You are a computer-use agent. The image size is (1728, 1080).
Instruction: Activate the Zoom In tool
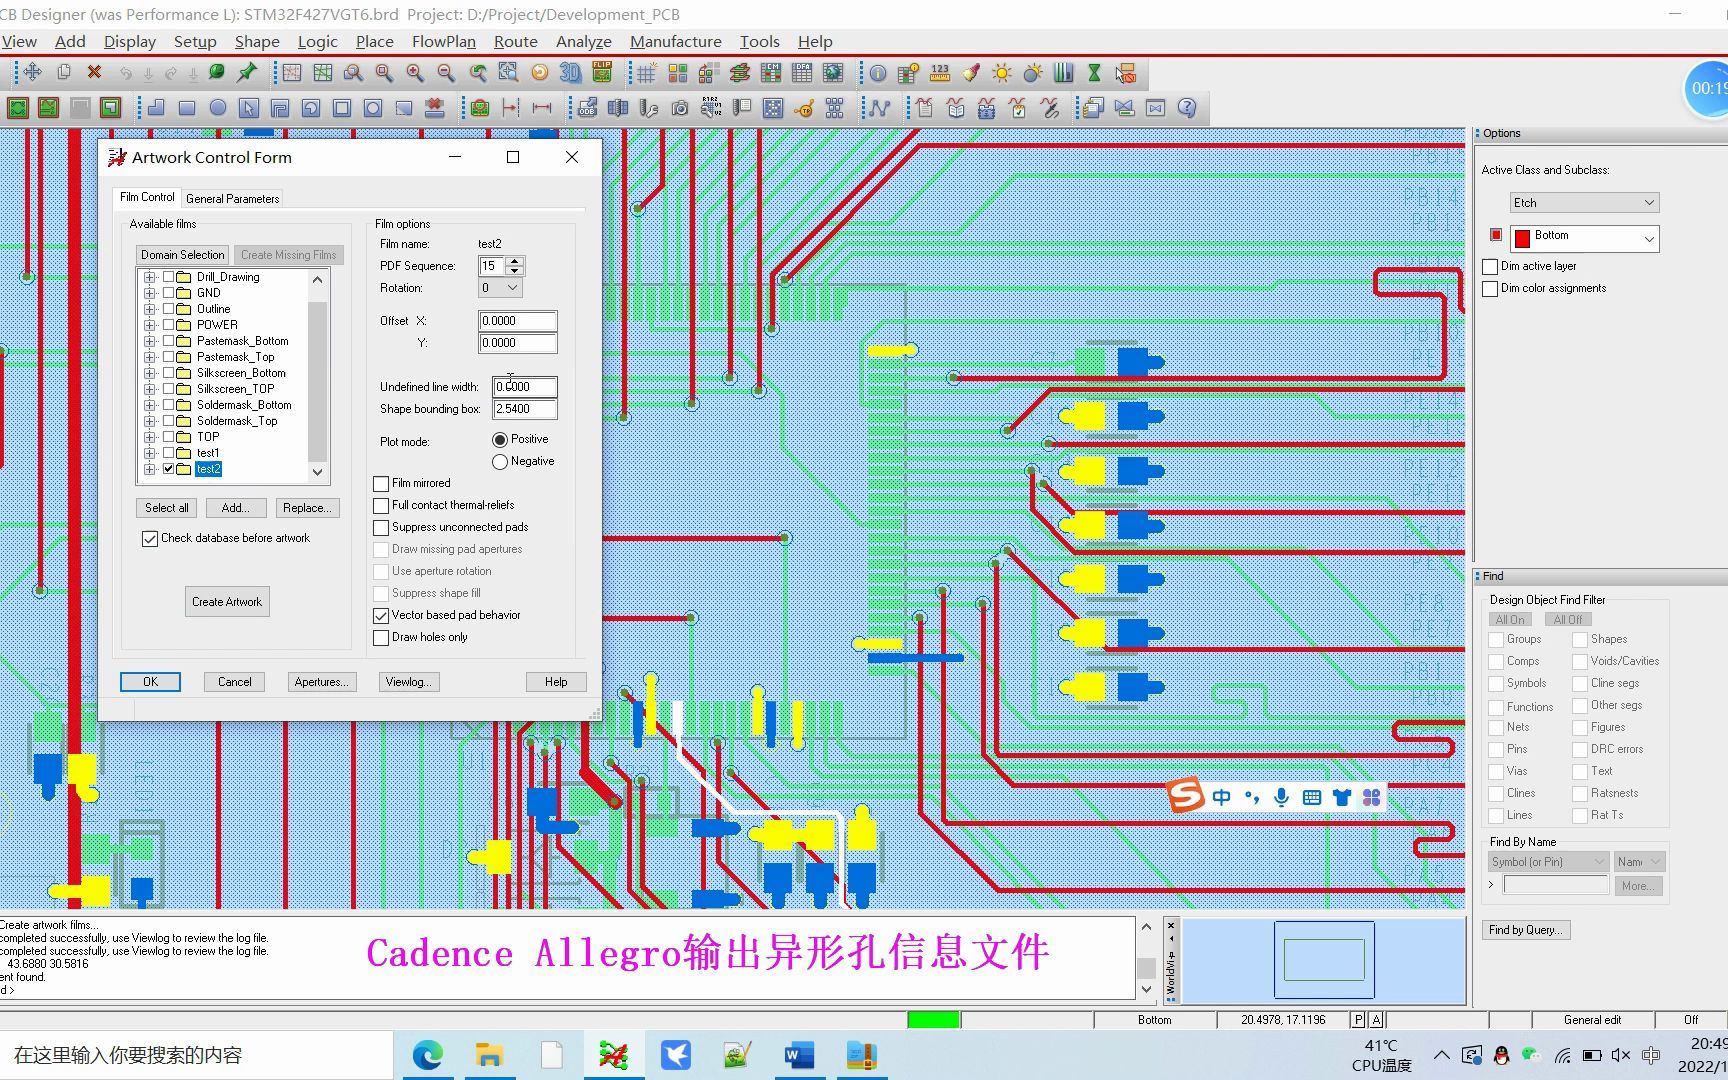[413, 73]
